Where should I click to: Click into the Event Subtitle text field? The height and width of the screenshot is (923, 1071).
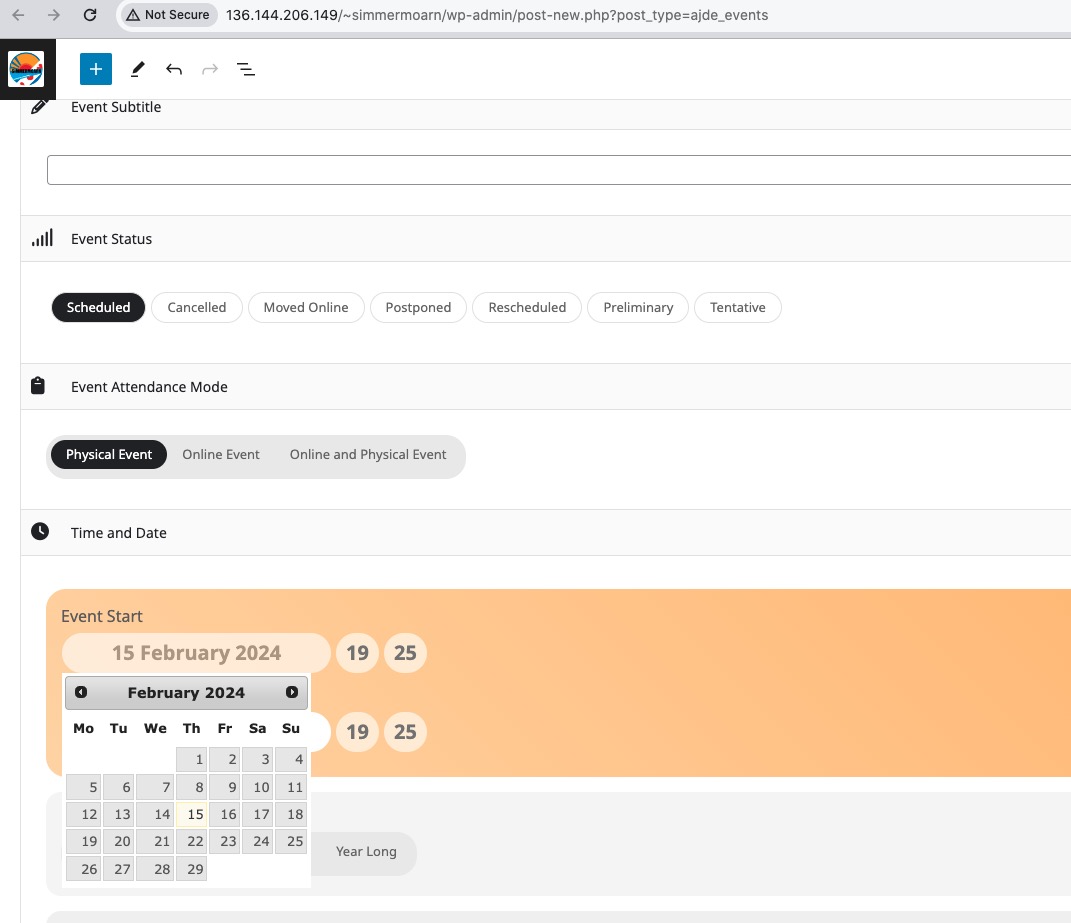559,170
